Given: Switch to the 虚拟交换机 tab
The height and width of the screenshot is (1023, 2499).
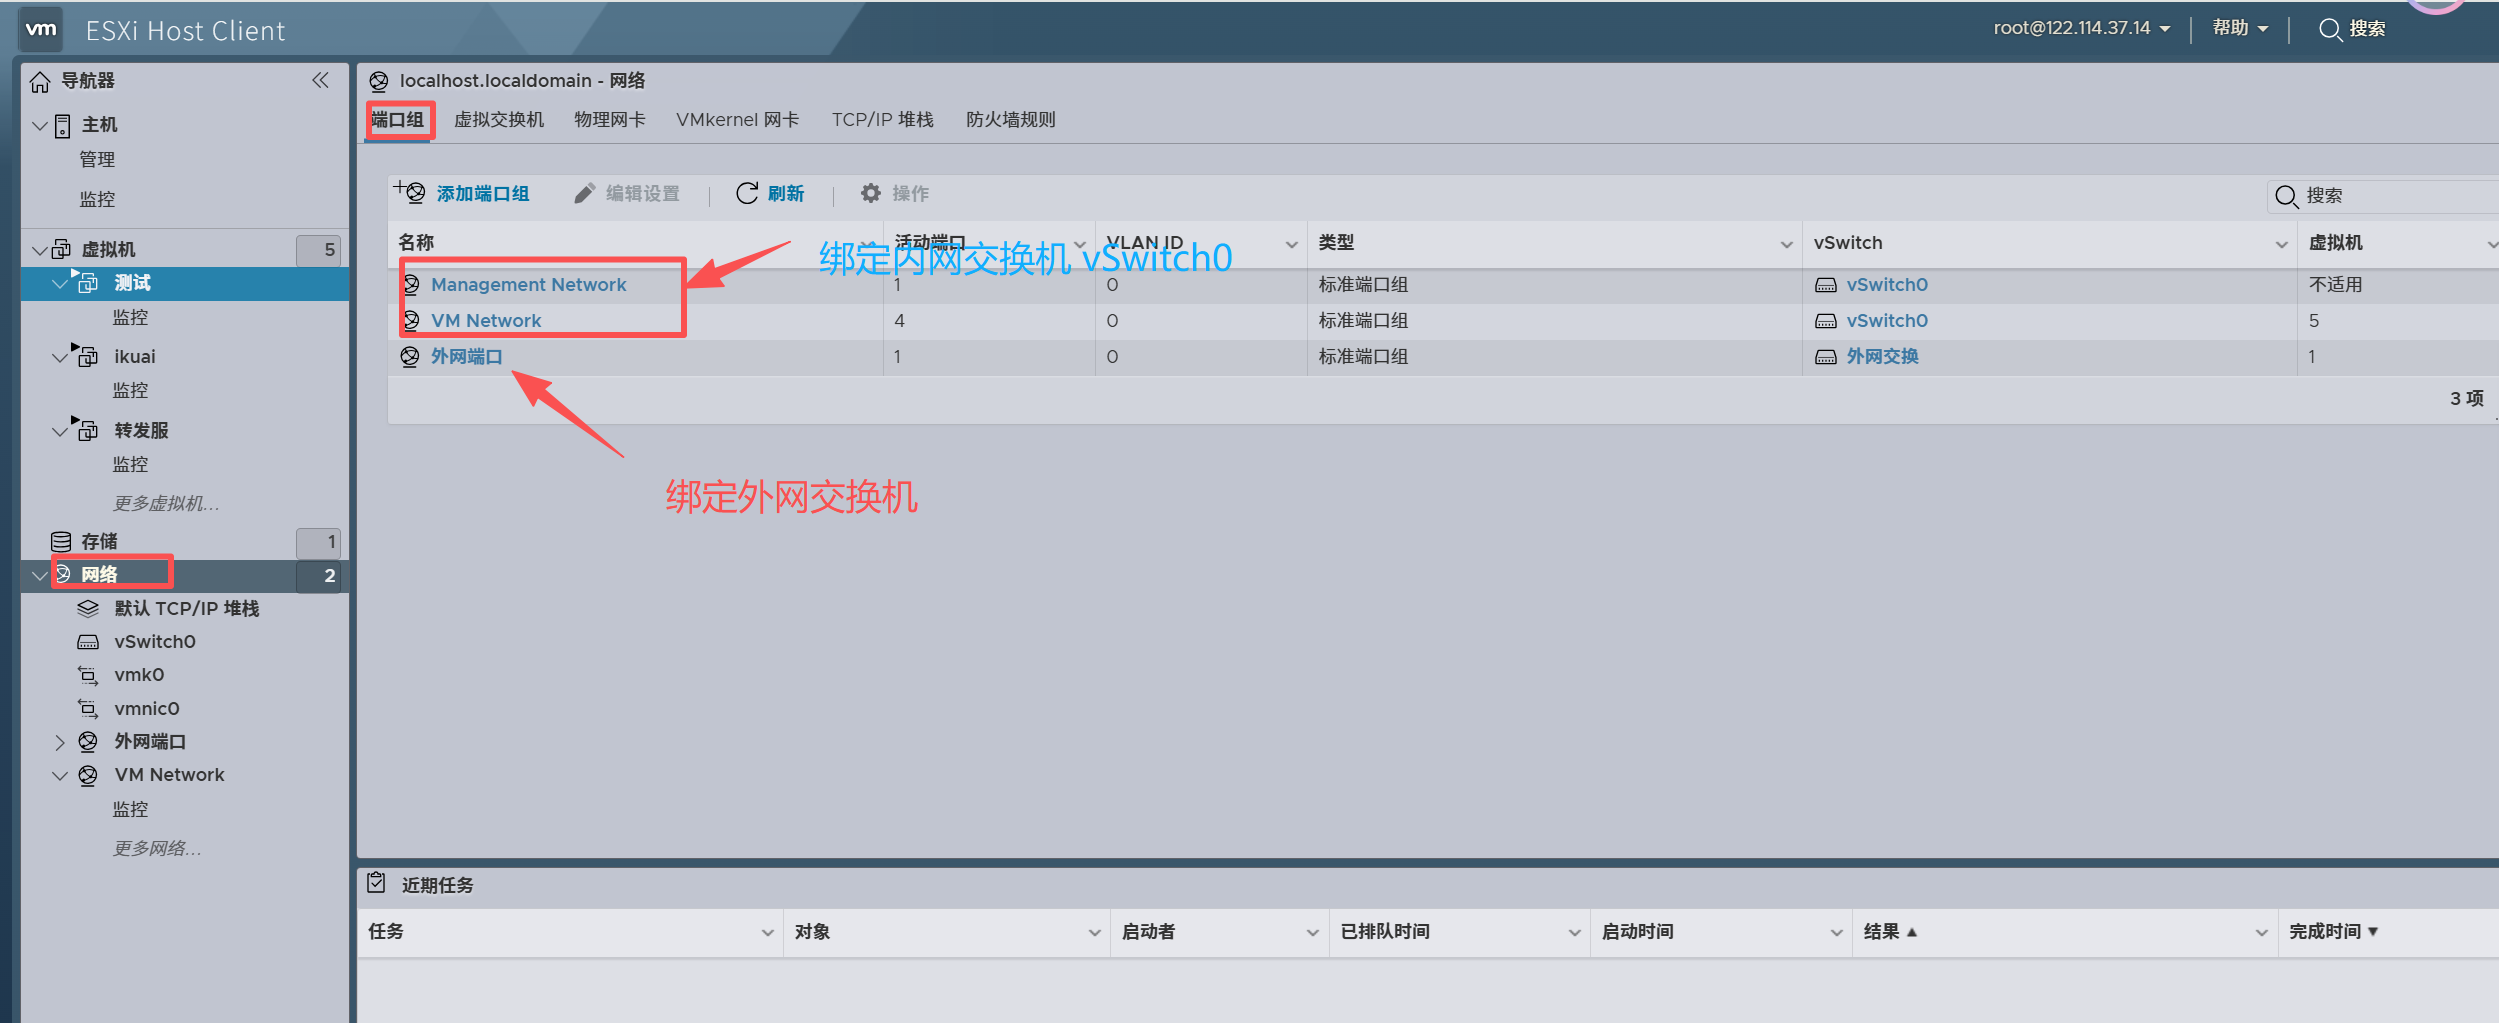Looking at the screenshot, I should click(x=498, y=120).
